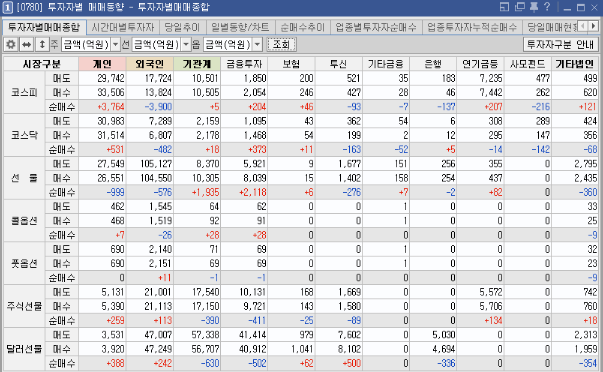
Task: Click the 기타금융 column header
Action: pos(386,64)
